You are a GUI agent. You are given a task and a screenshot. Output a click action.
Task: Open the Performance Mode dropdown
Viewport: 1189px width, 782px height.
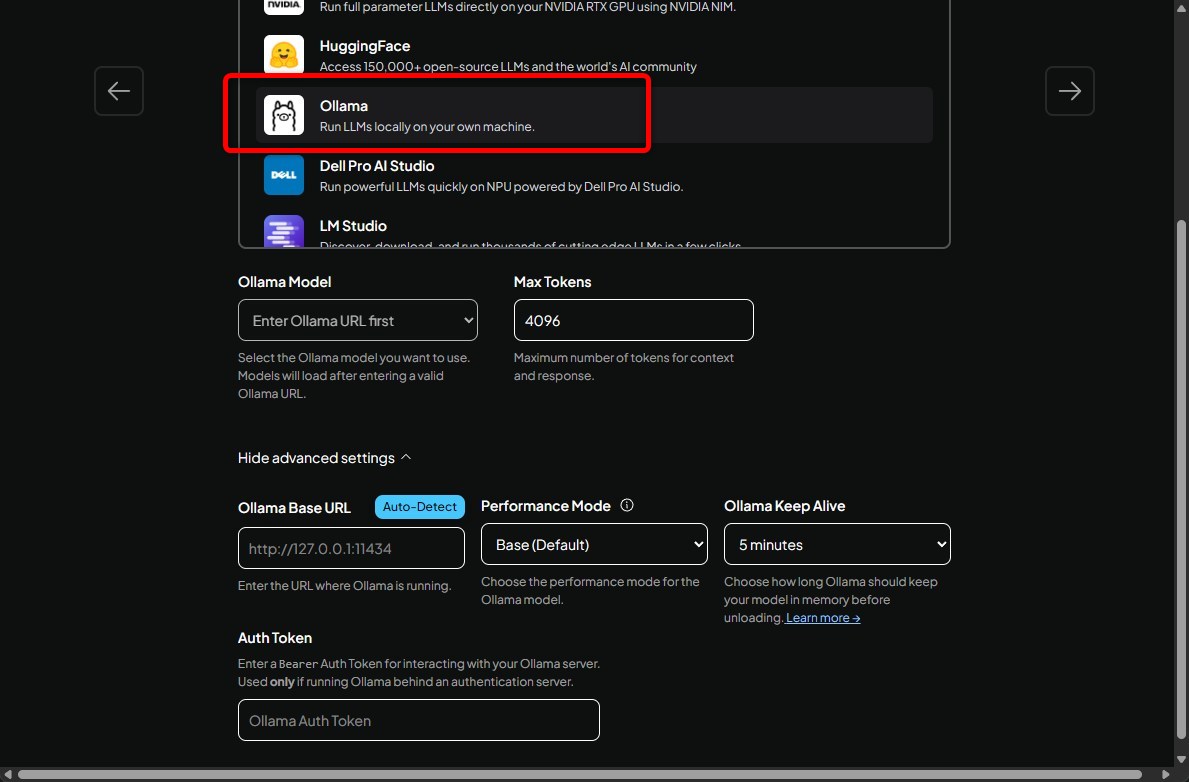pyautogui.click(x=594, y=544)
